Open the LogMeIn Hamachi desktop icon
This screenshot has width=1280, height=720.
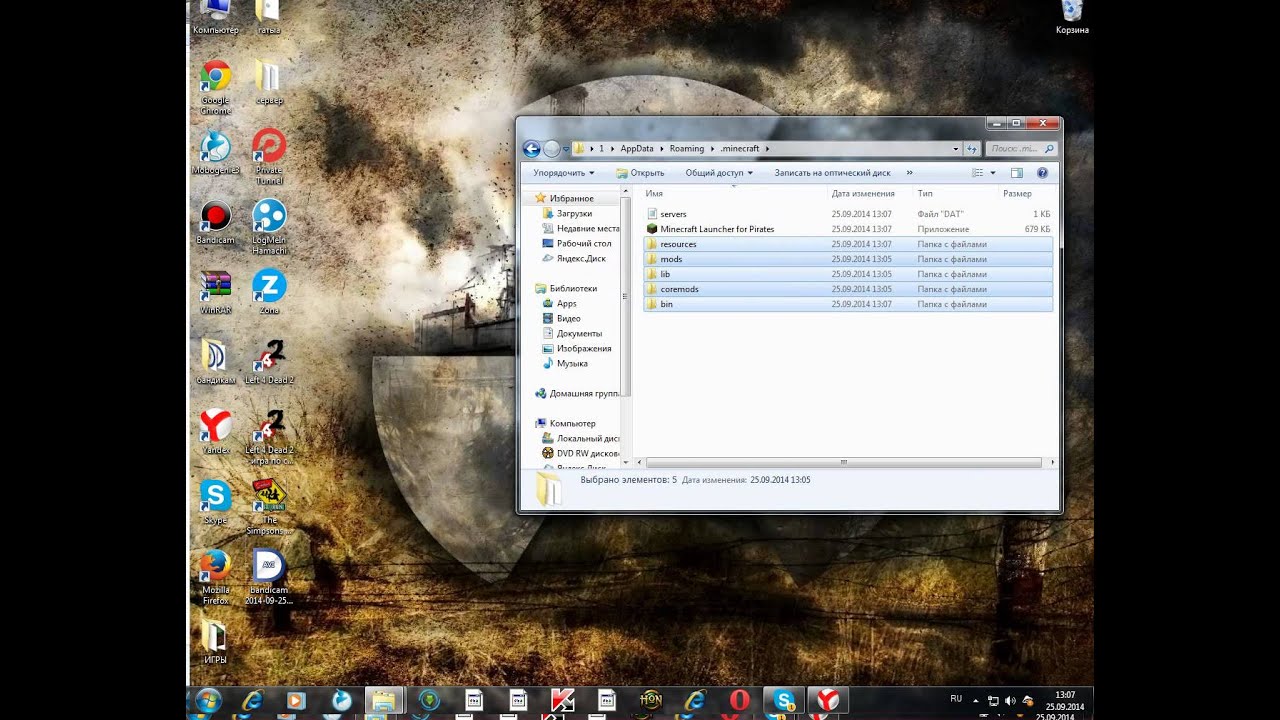pyautogui.click(x=269, y=228)
